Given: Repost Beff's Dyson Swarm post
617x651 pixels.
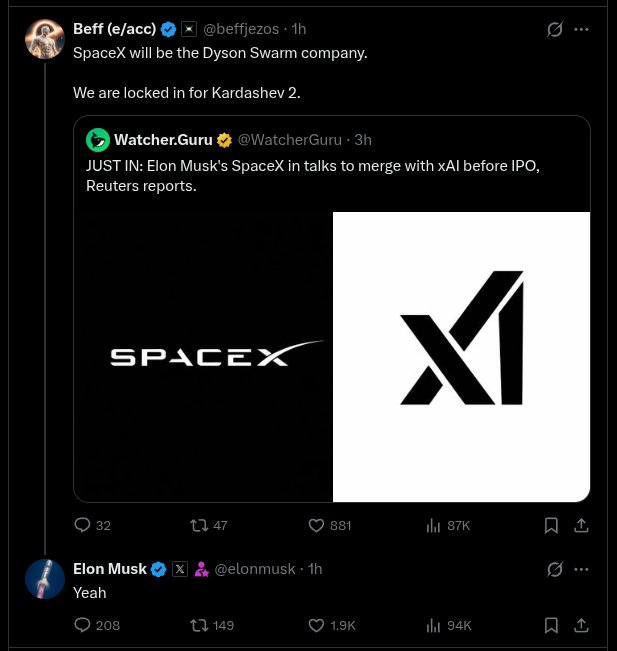Looking at the screenshot, I should click(200, 525).
